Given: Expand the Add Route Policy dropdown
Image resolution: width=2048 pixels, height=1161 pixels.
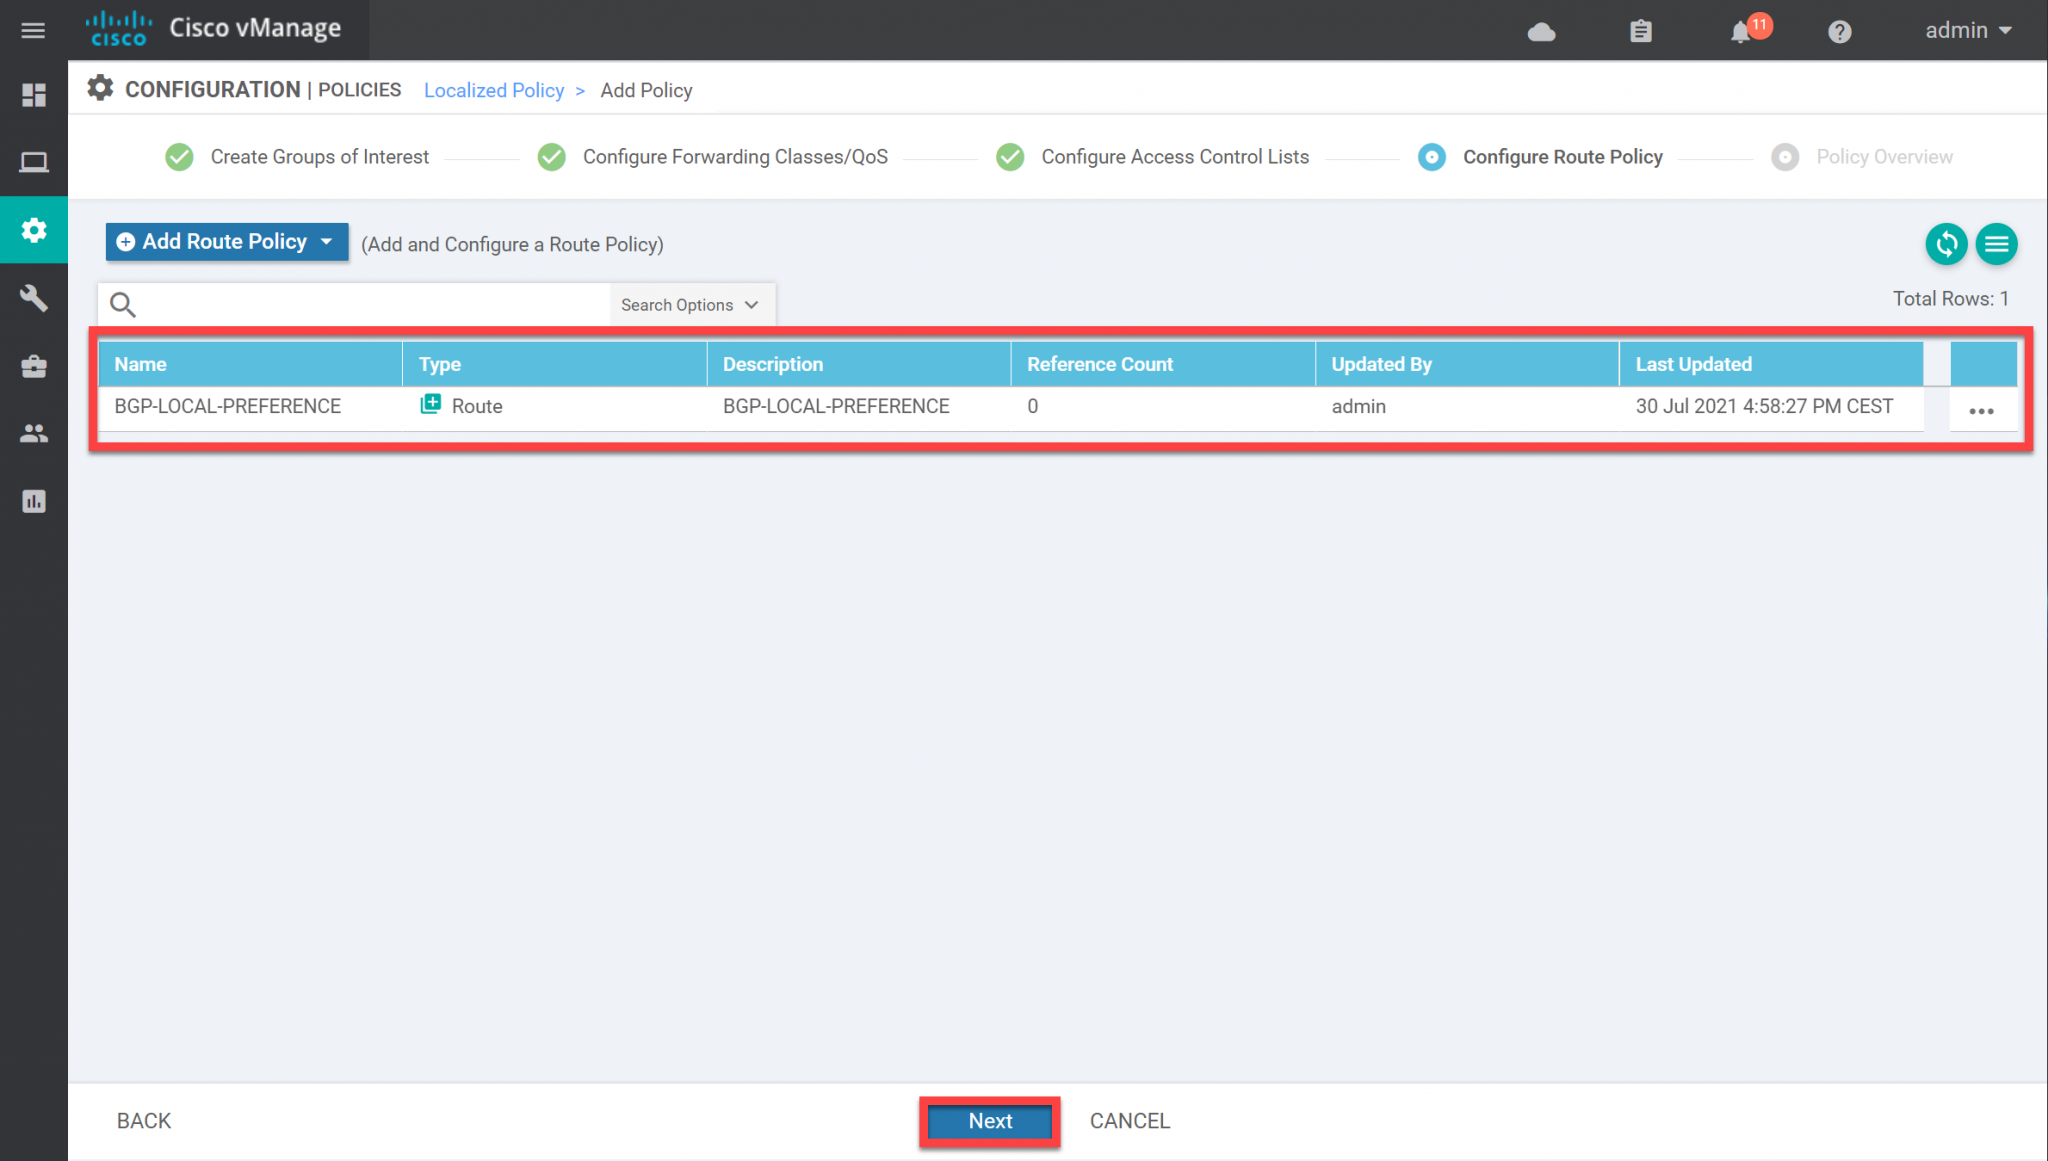Looking at the screenshot, I should coord(227,242).
